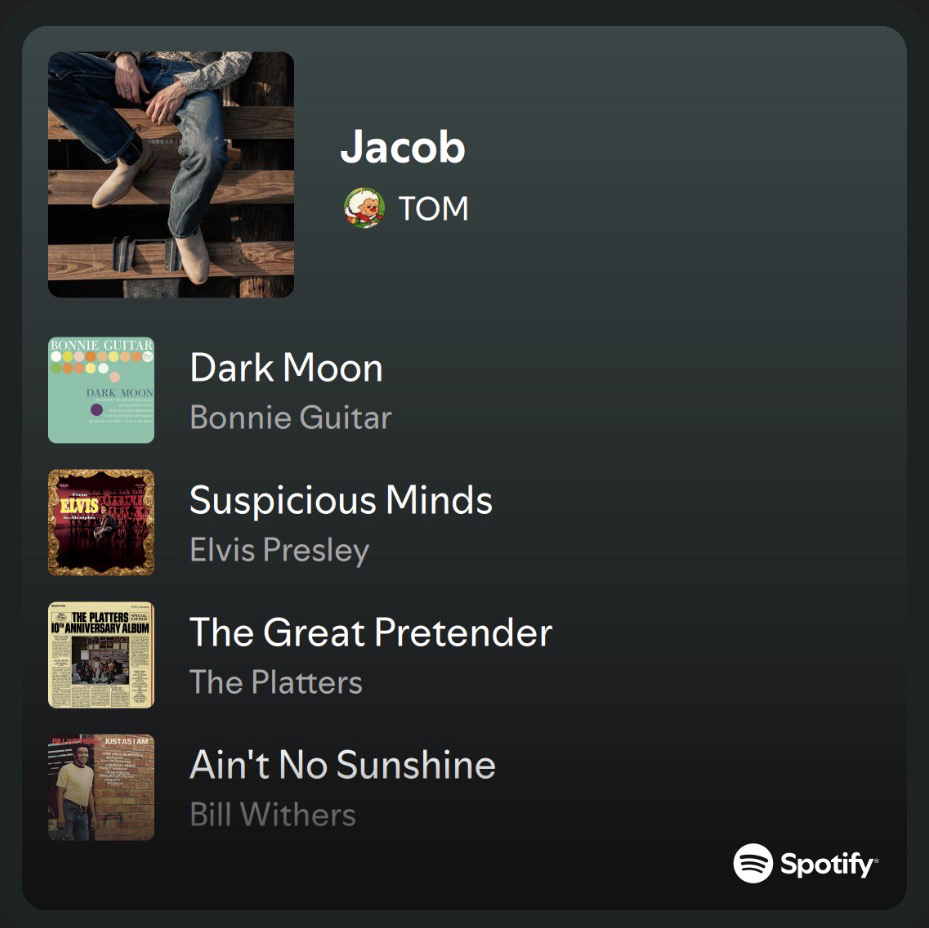Click The Platters 10th Anniversary album art
Screen dimensions: 929x928
pos(101,655)
